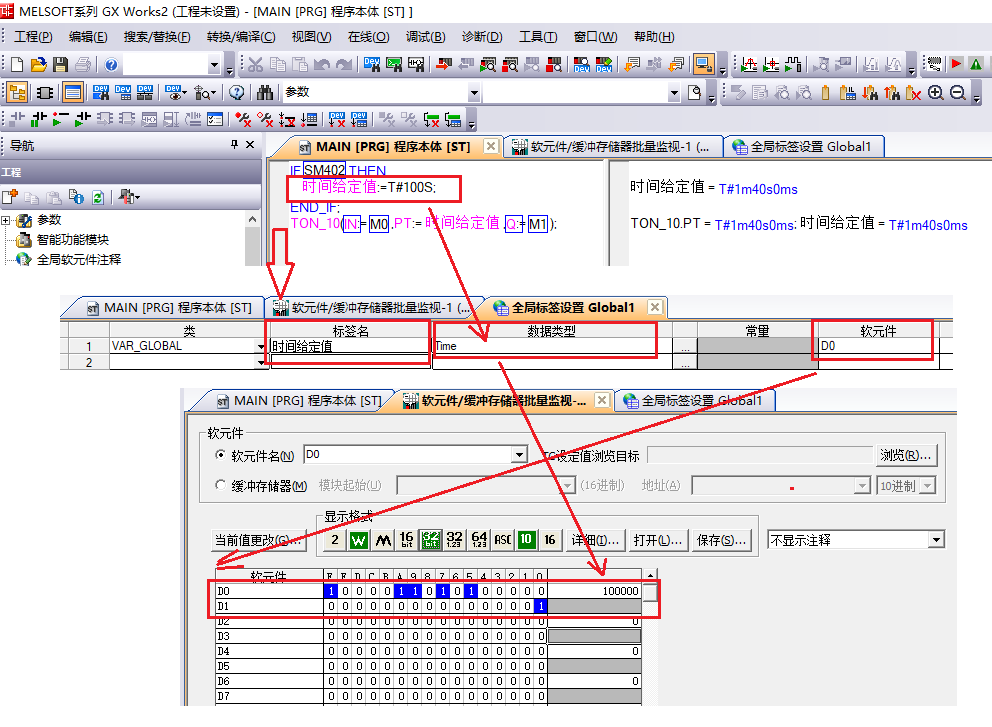
Task: Click the Zoom In magnifier icon
Action: point(936,93)
